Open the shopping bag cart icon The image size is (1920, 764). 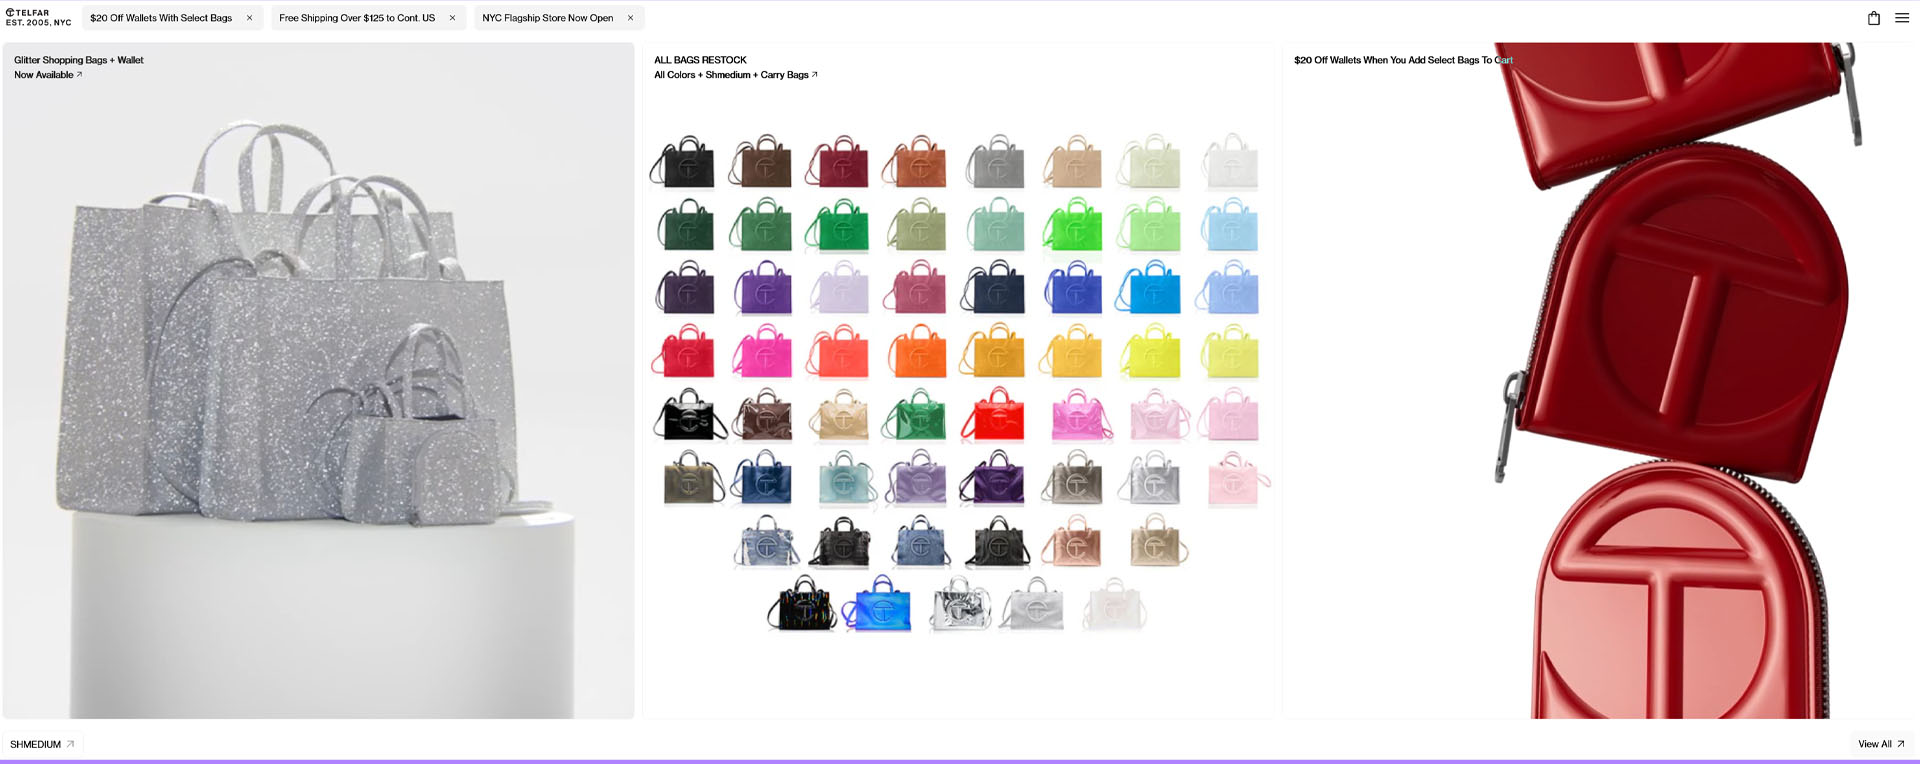1873,18
